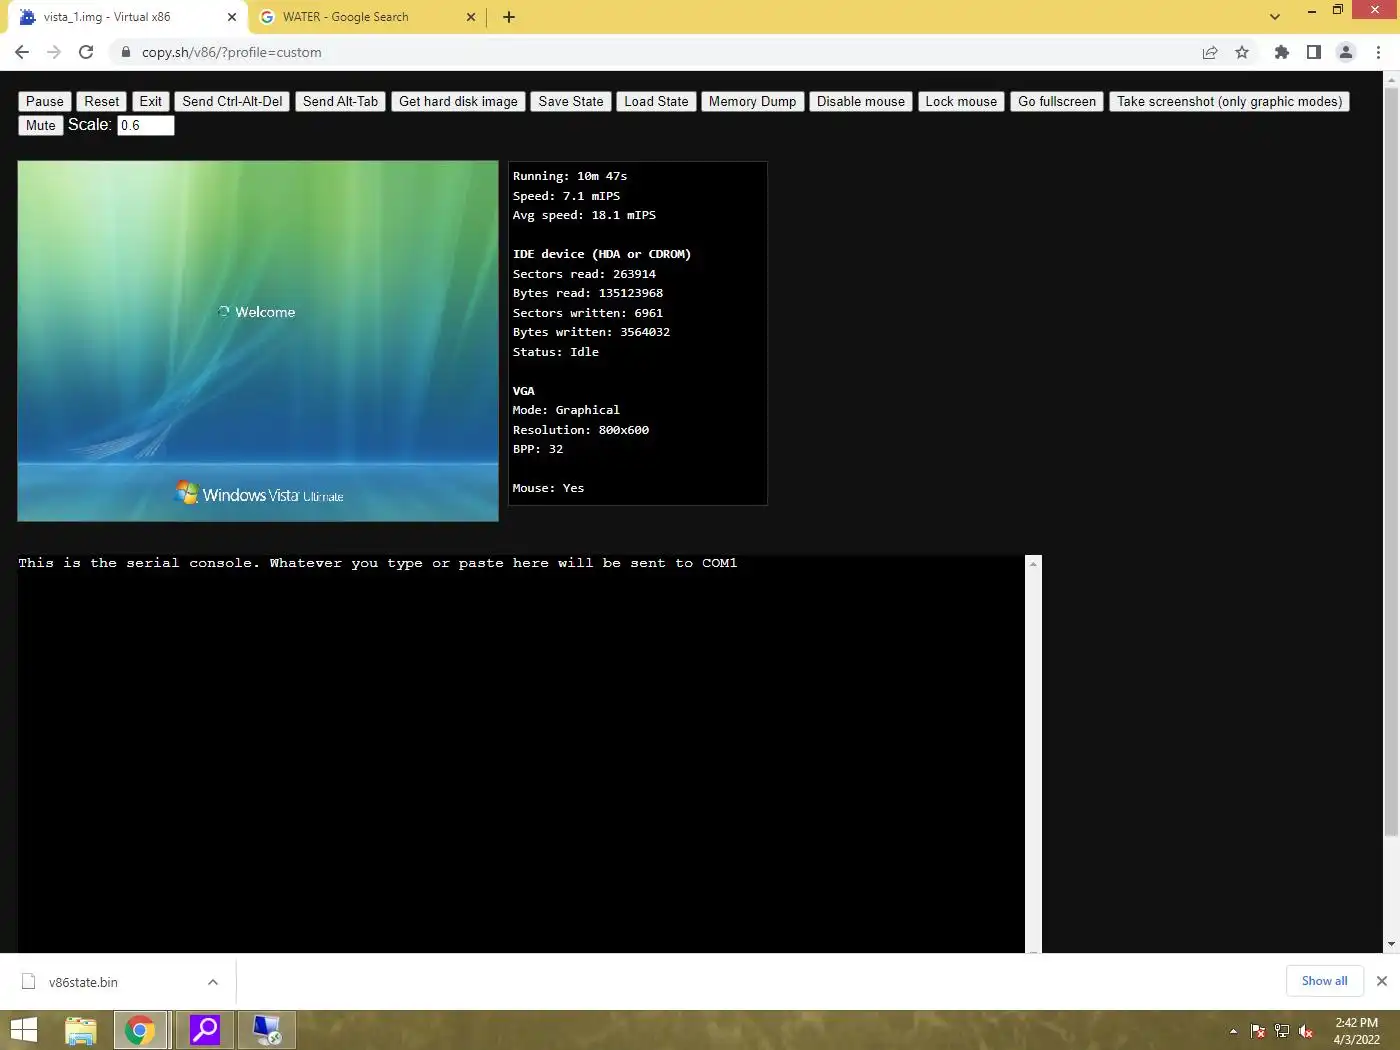Image resolution: width=1400 pixels, height=1050 pixels.
Task: Reload the page with the refresh icon
Action: [x=86, y=52]
